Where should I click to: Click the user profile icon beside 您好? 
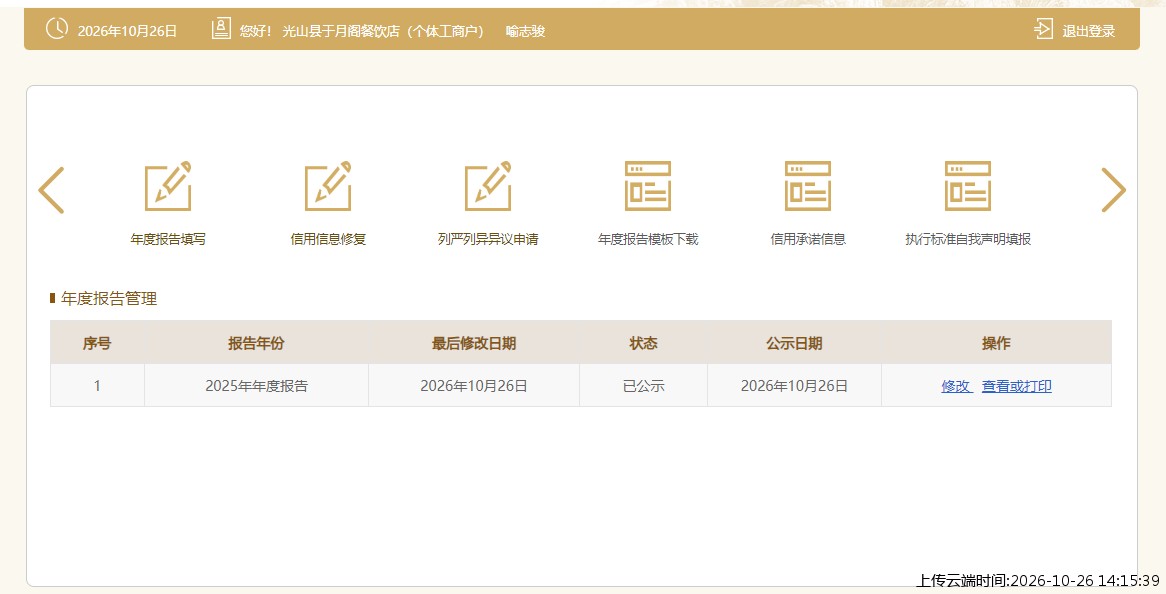point(221,29)
